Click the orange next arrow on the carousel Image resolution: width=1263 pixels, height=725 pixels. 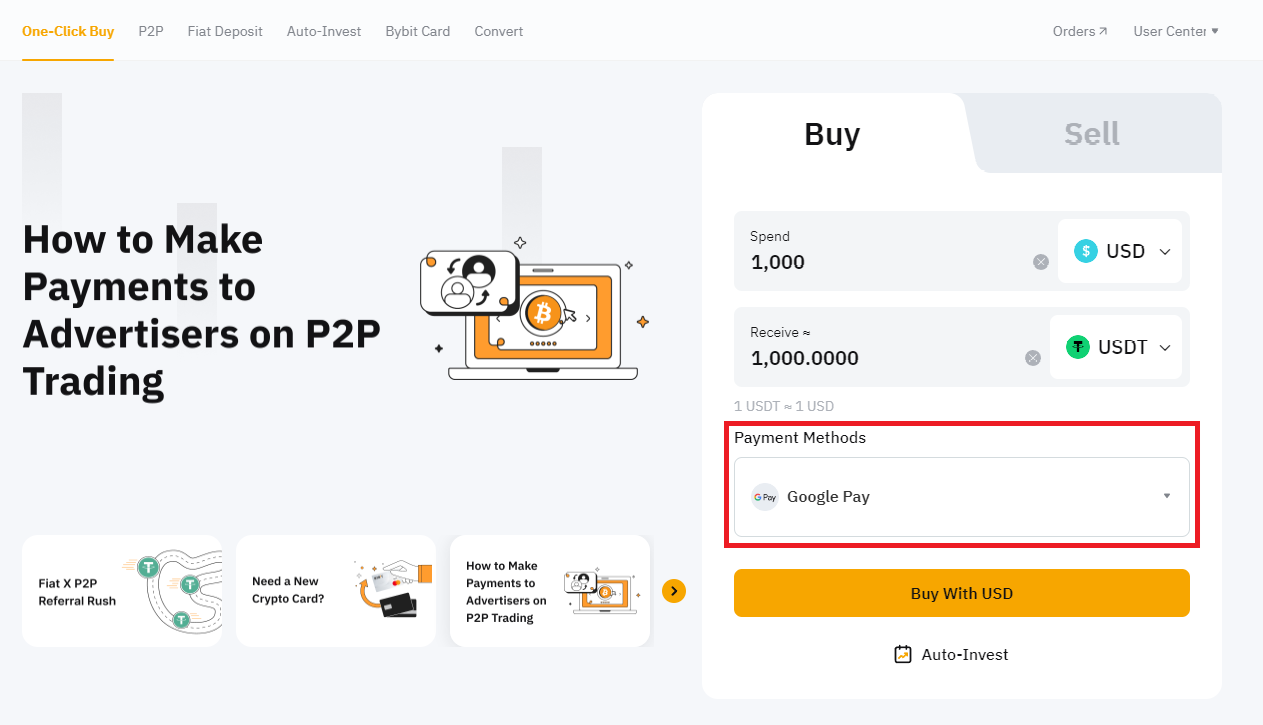(x=674, y=591)
